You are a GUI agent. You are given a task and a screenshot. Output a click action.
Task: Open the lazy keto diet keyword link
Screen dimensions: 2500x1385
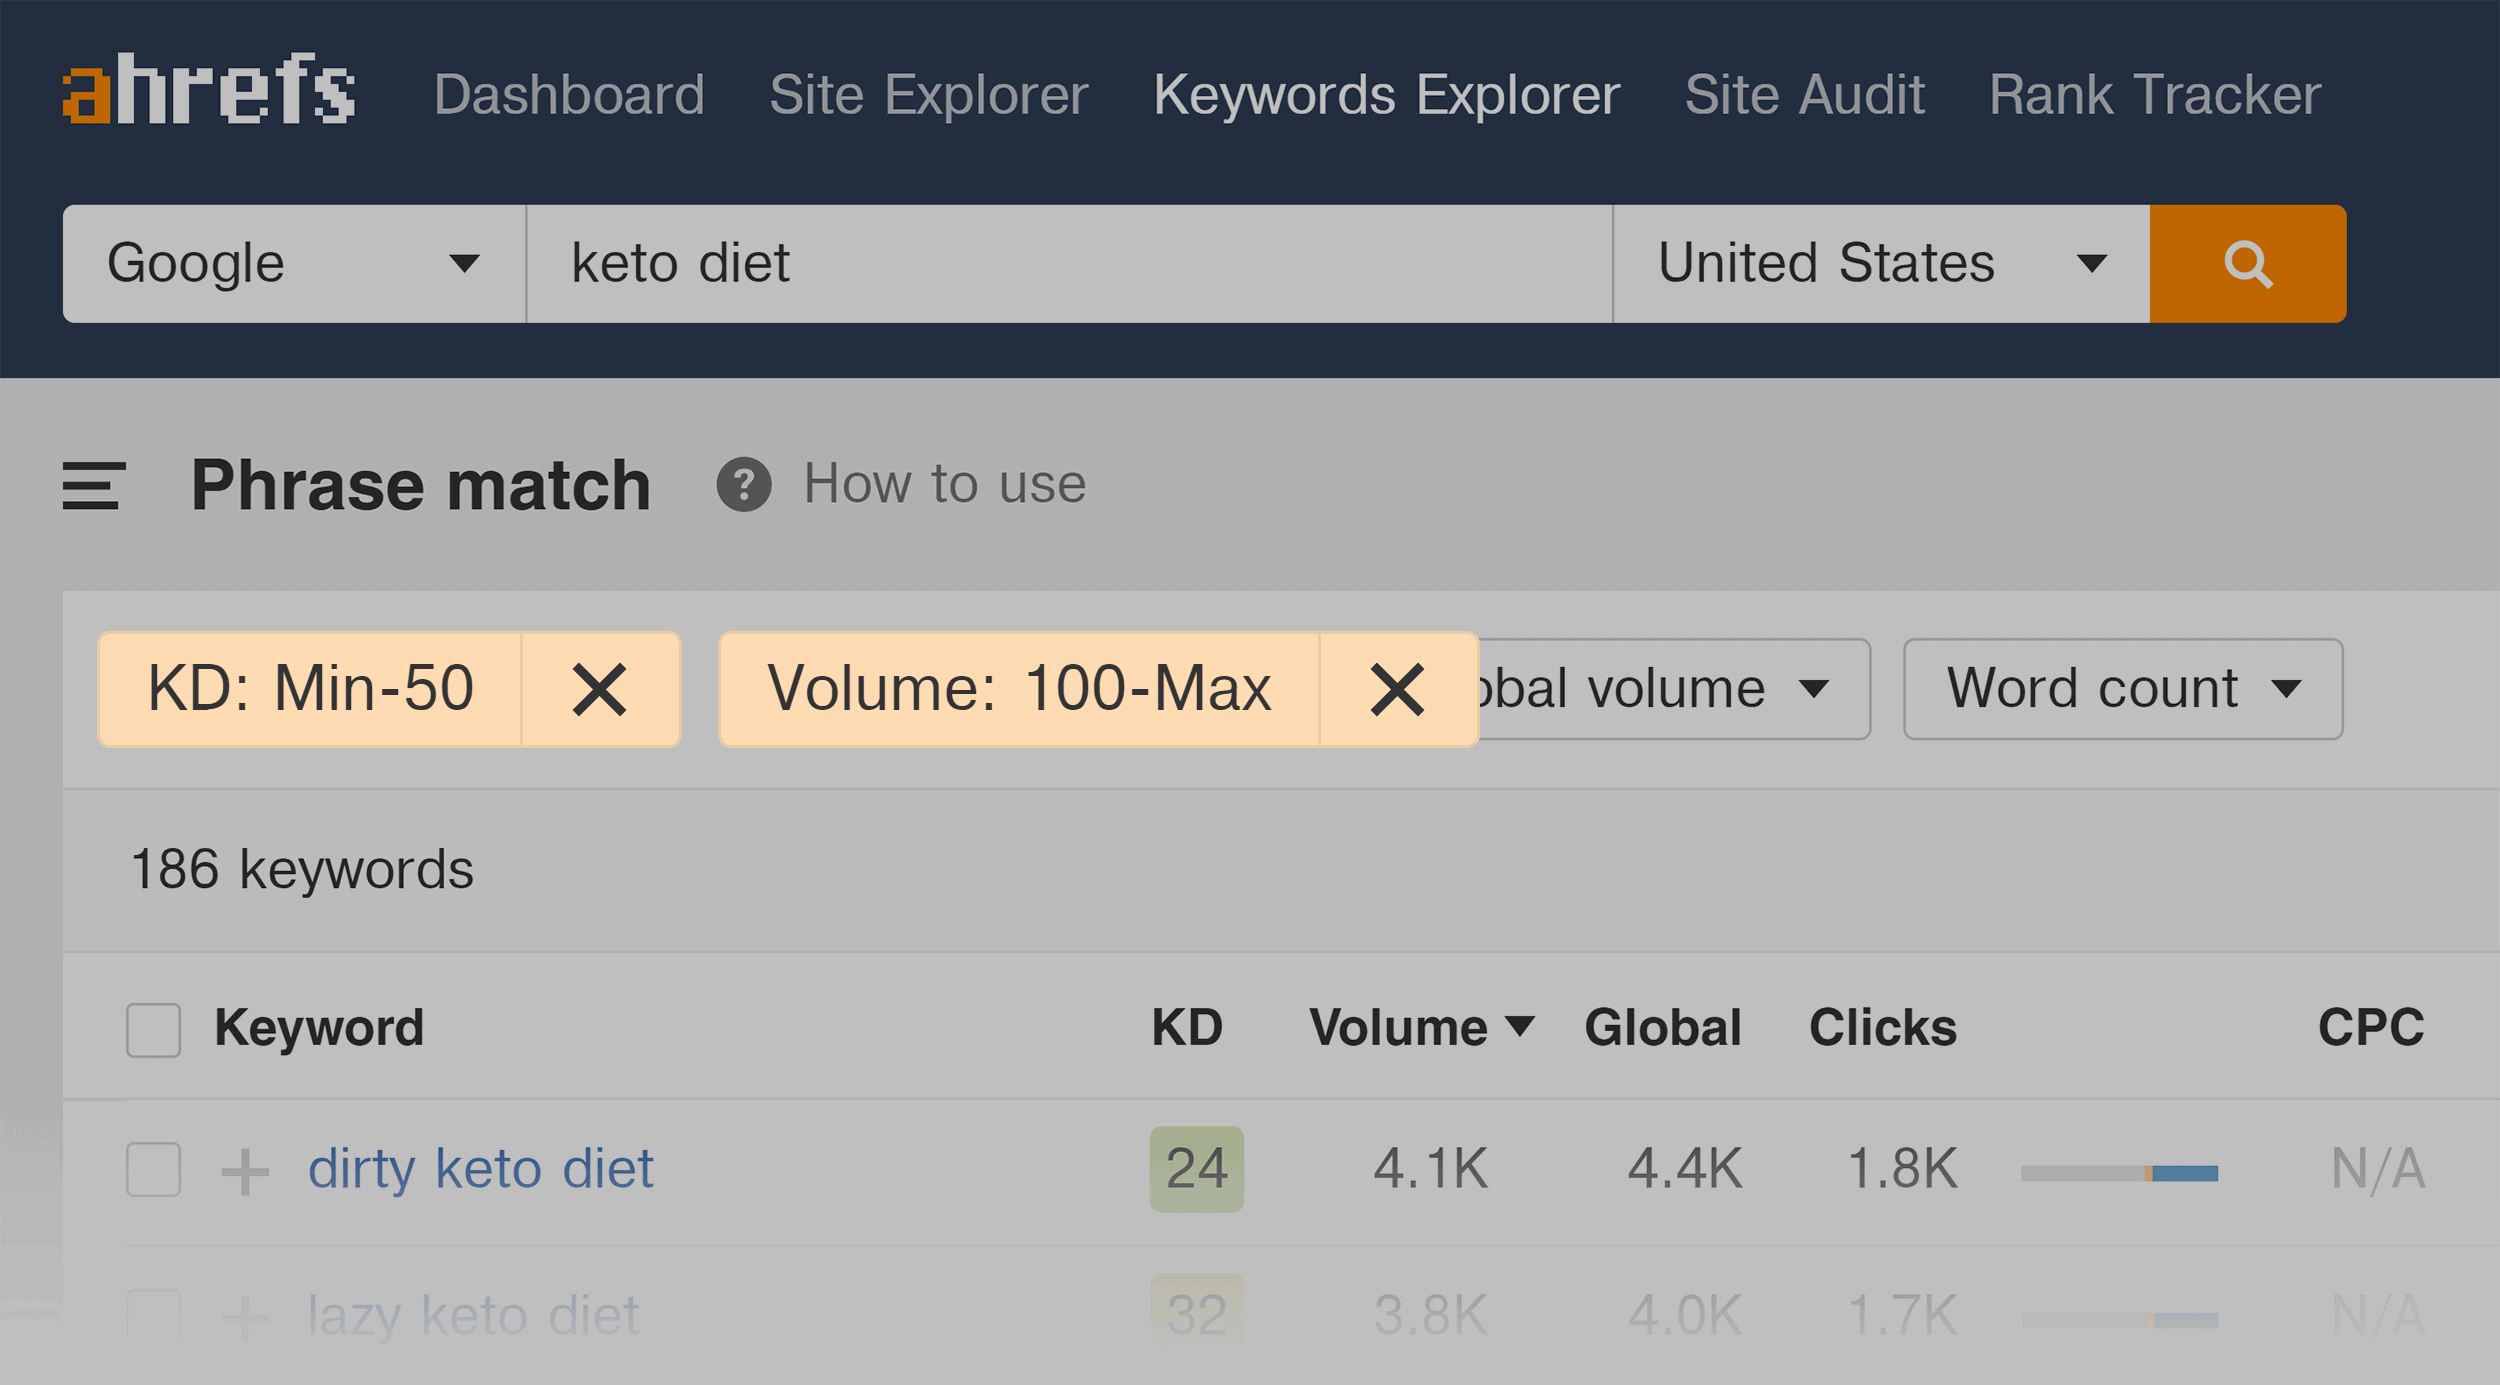(473, 1316)
